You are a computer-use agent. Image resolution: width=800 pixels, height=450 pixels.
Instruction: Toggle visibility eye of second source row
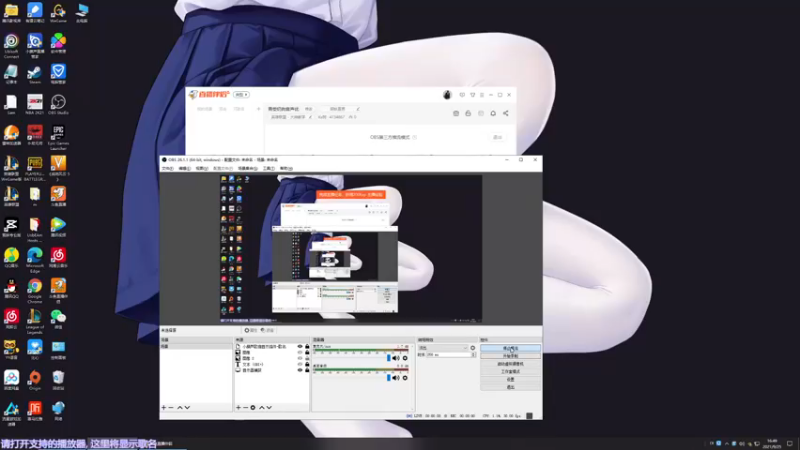pyautogui.click(x=300, y=353)
